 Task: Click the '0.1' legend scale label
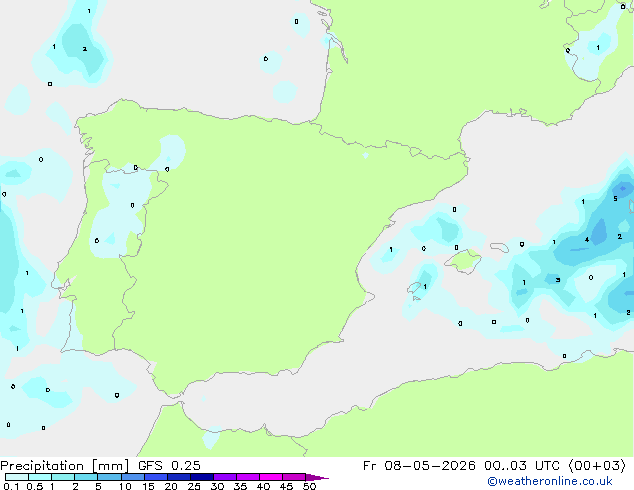click(x=11, y=486)
